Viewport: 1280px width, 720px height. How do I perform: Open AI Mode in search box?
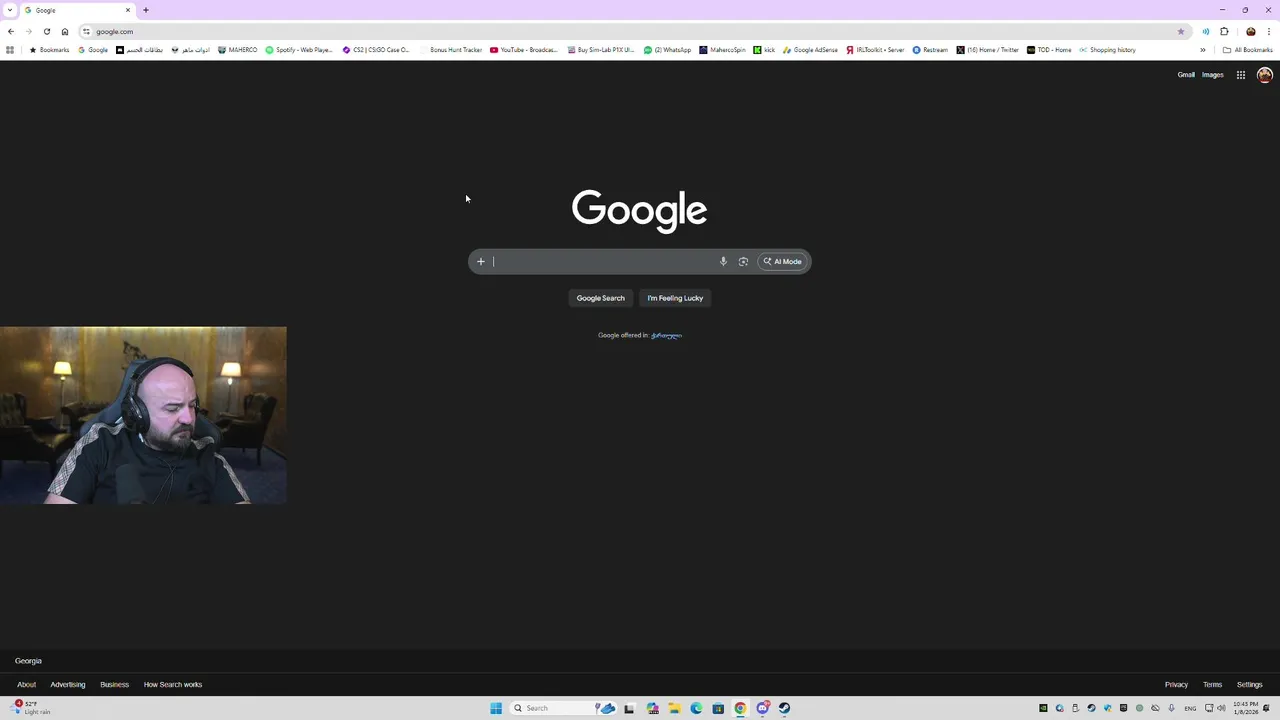tap(782, 262)
